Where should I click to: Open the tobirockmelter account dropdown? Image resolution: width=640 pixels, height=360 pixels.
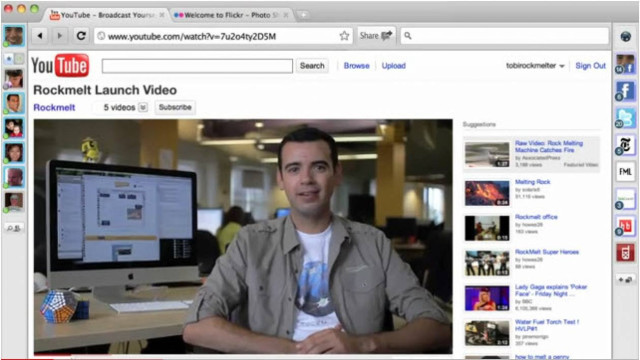(535, 66)
